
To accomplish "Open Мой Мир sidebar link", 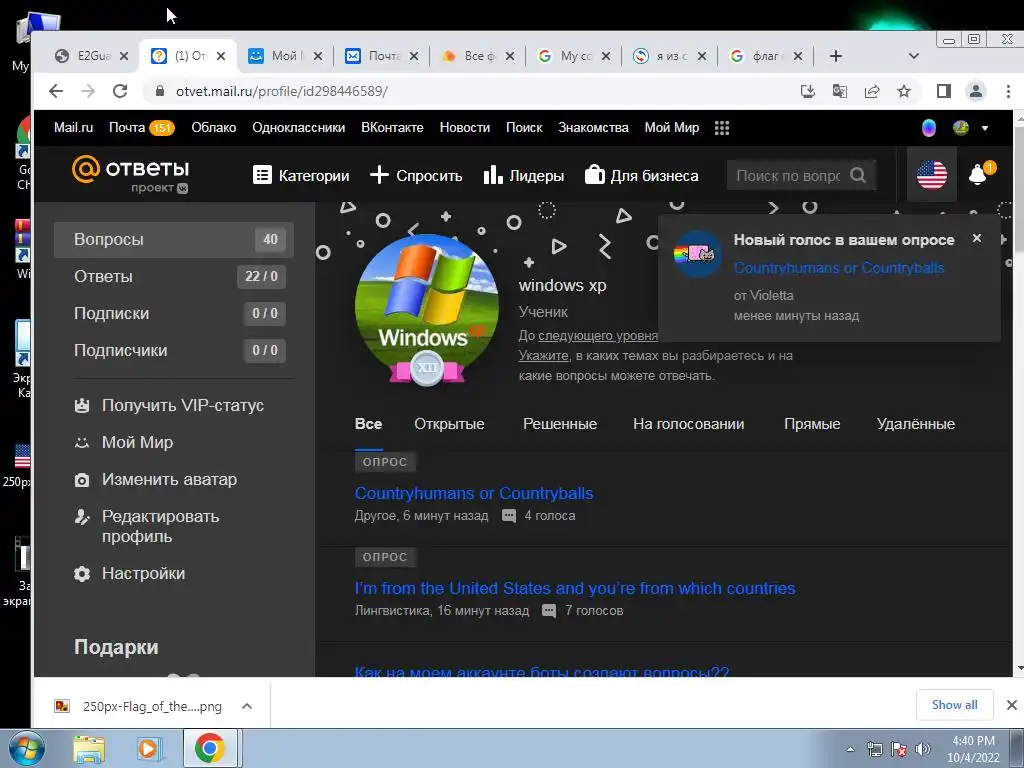I will point(123,443).
